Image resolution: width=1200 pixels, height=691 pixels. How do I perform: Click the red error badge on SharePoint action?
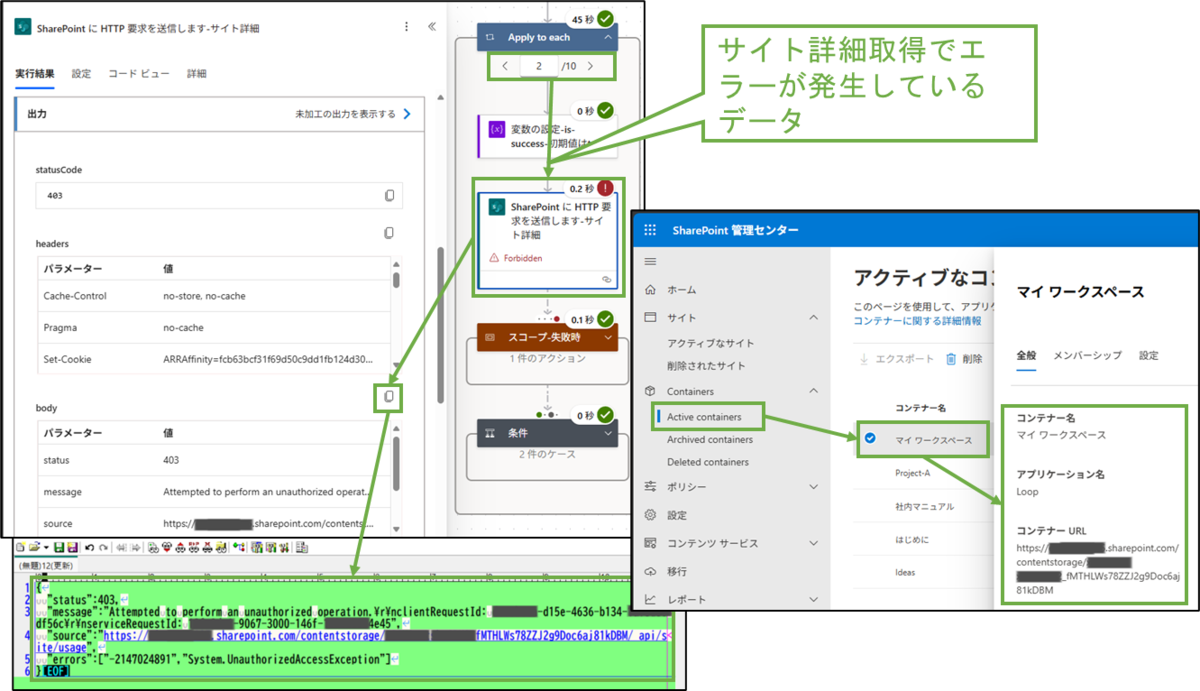[x=605, y=187]
